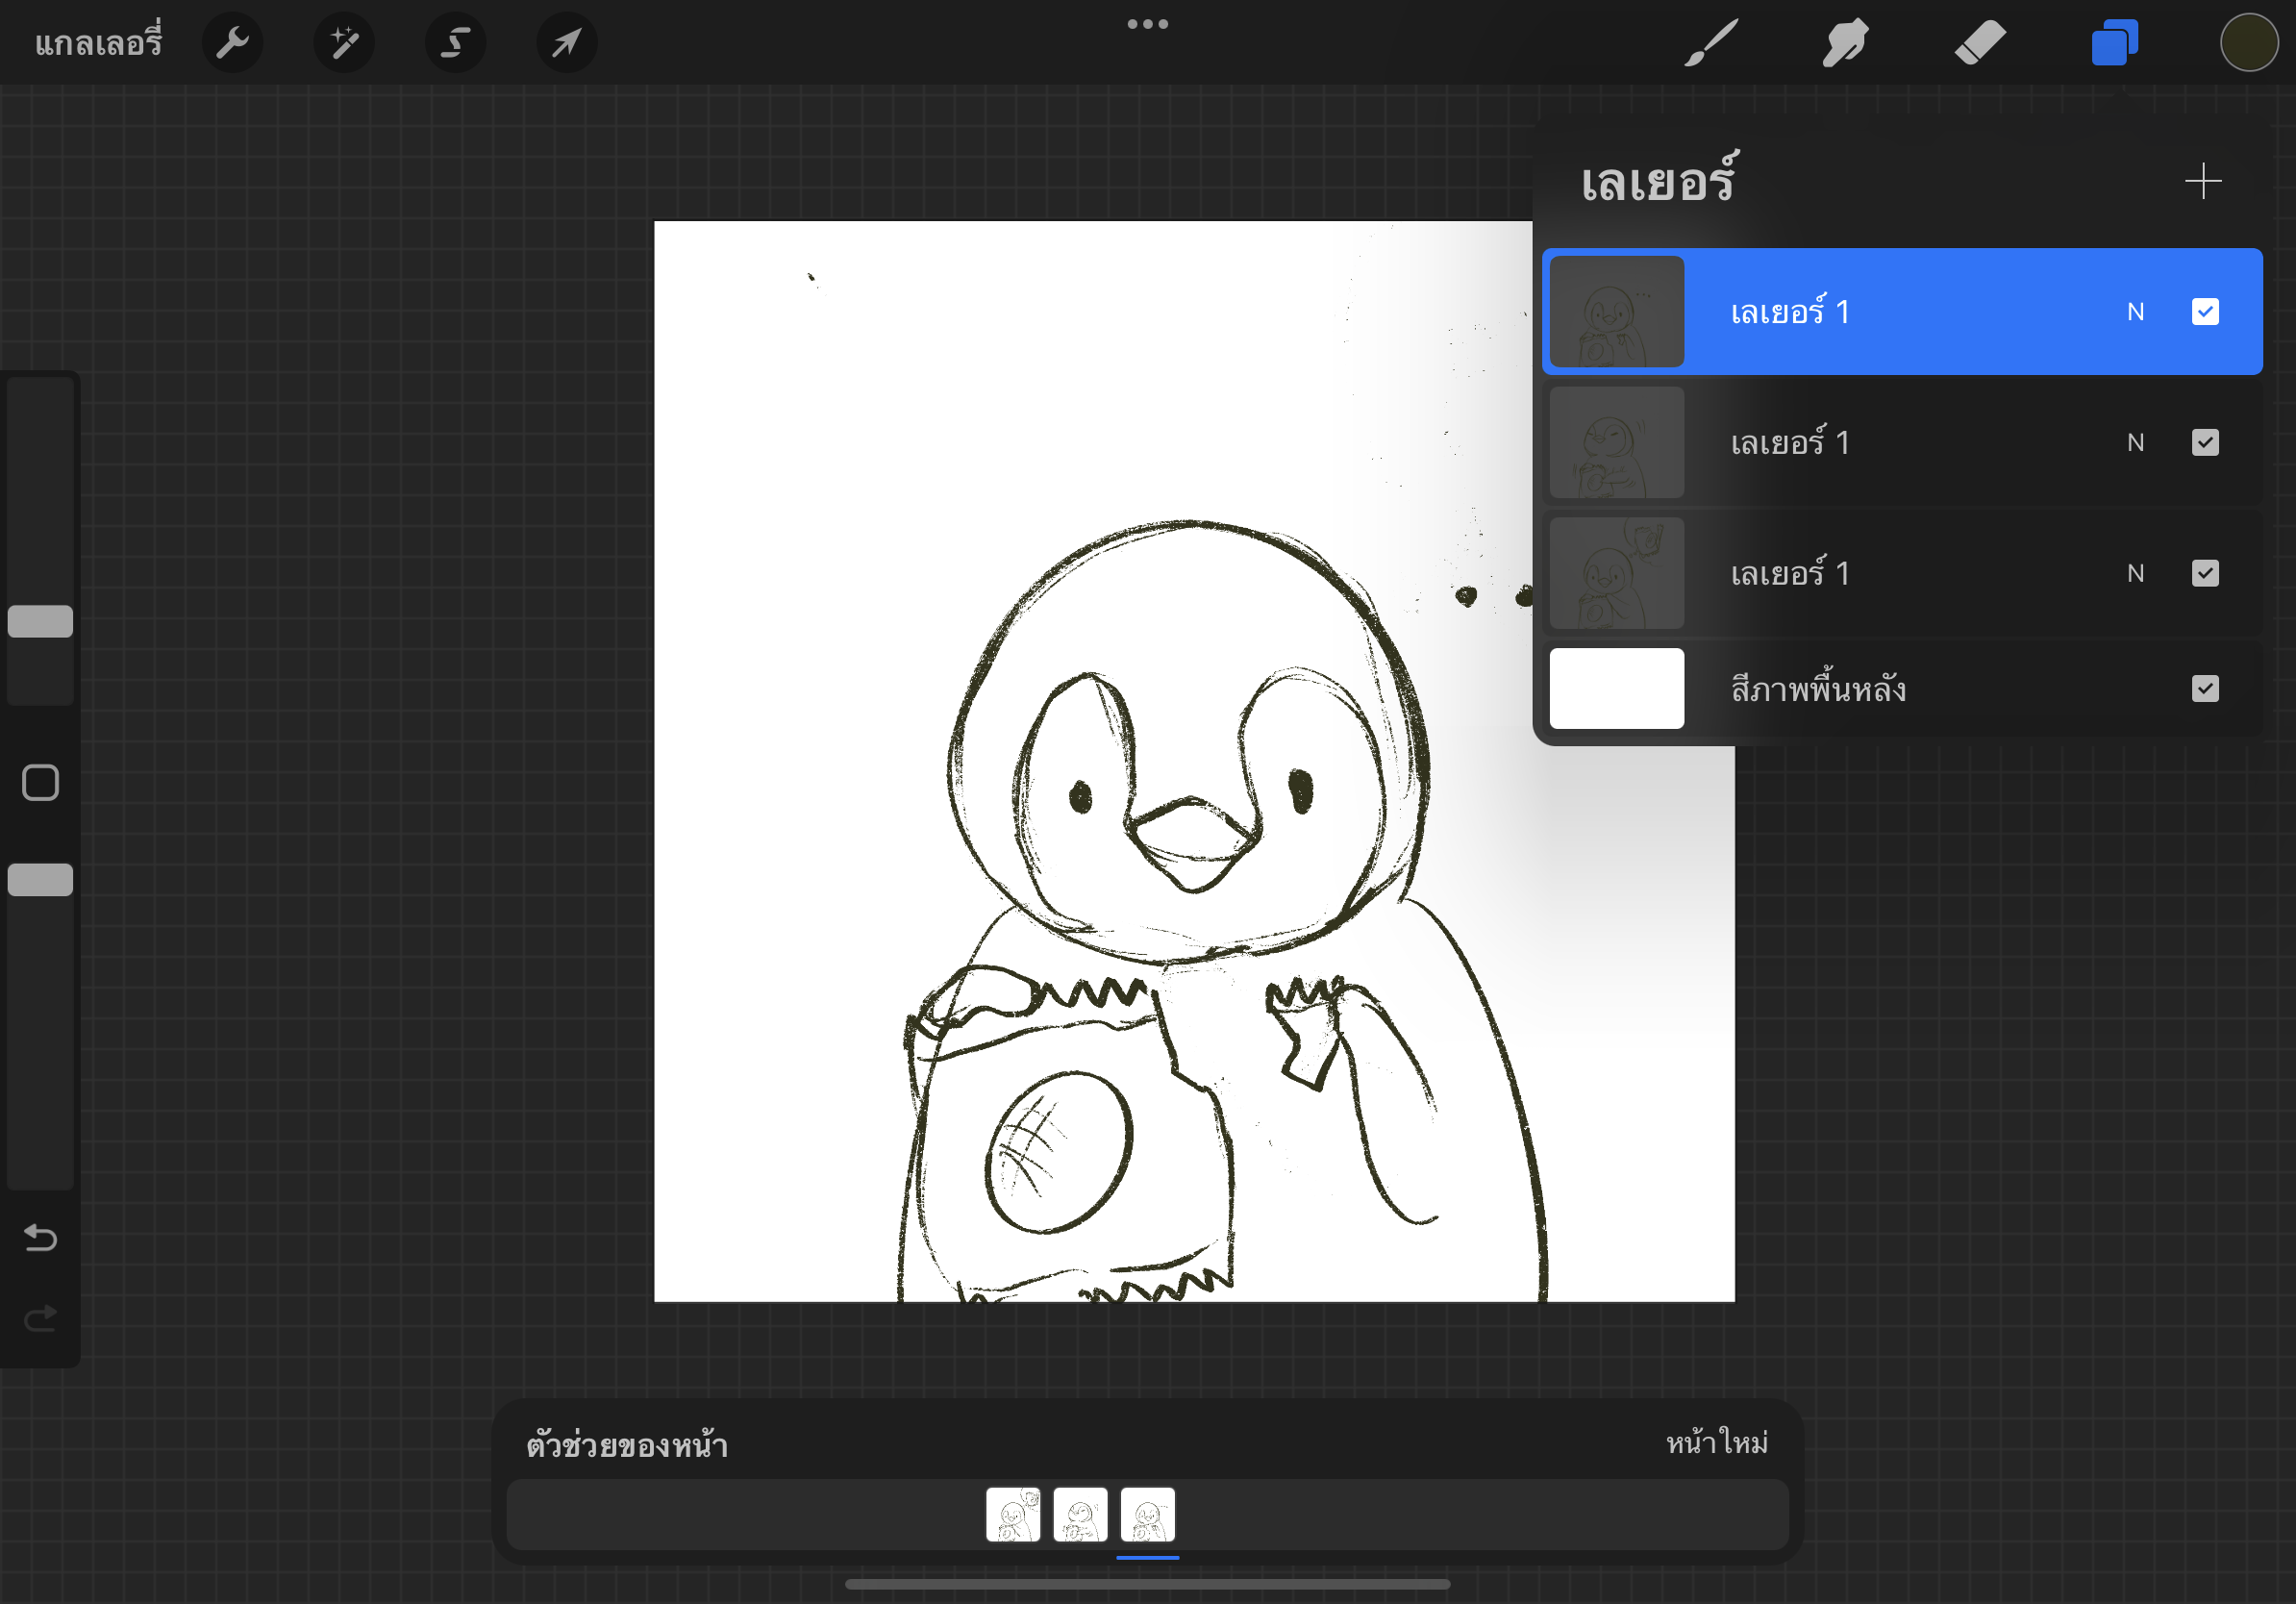Select the Eraser tool
2296x1604 pixels.
pyautogui.click(x=1980, y=43)
